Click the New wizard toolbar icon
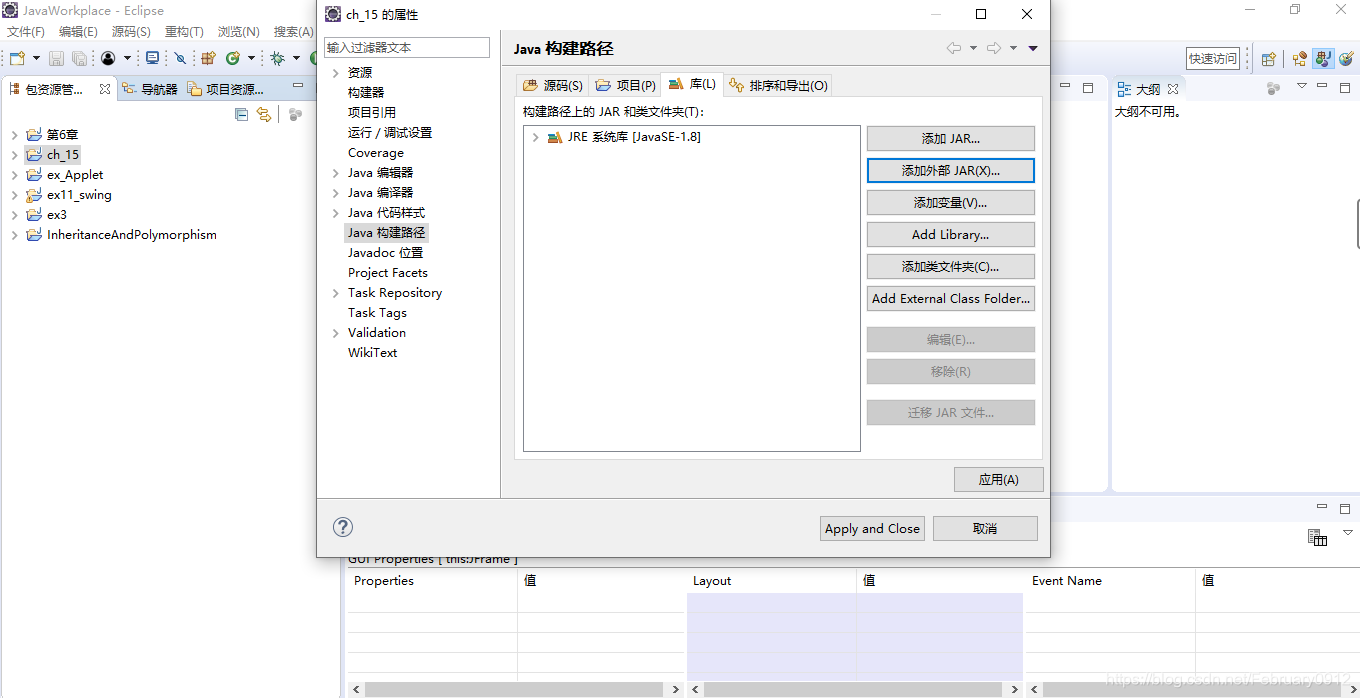 click(x=17, y=59)
